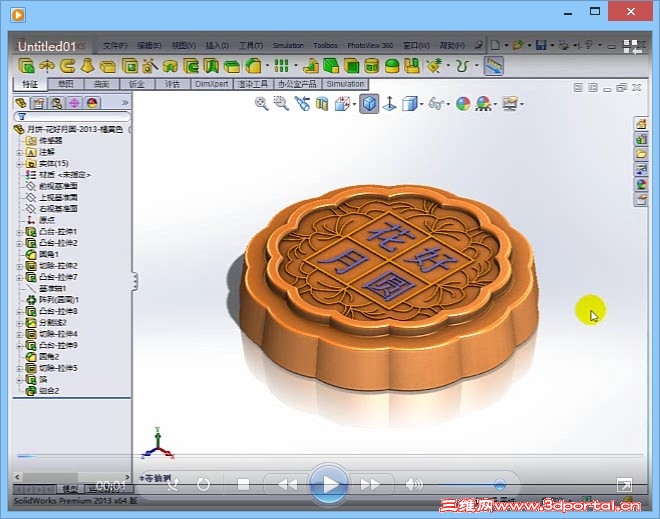
Task: Select the Dome tool icon
Action: (x=392, y=66)
